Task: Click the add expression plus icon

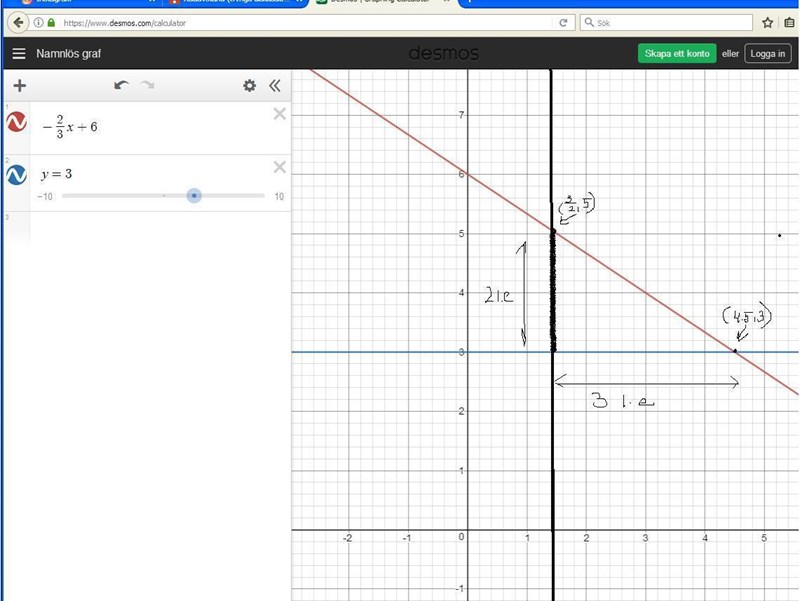Action: (x=19, y=86)
